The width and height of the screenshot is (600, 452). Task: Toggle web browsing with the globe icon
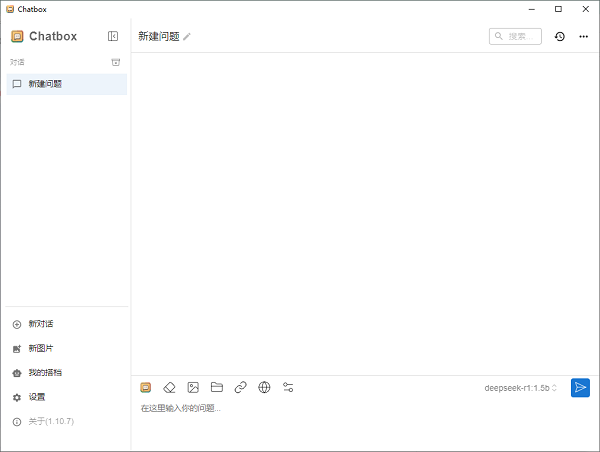point(264,387)
